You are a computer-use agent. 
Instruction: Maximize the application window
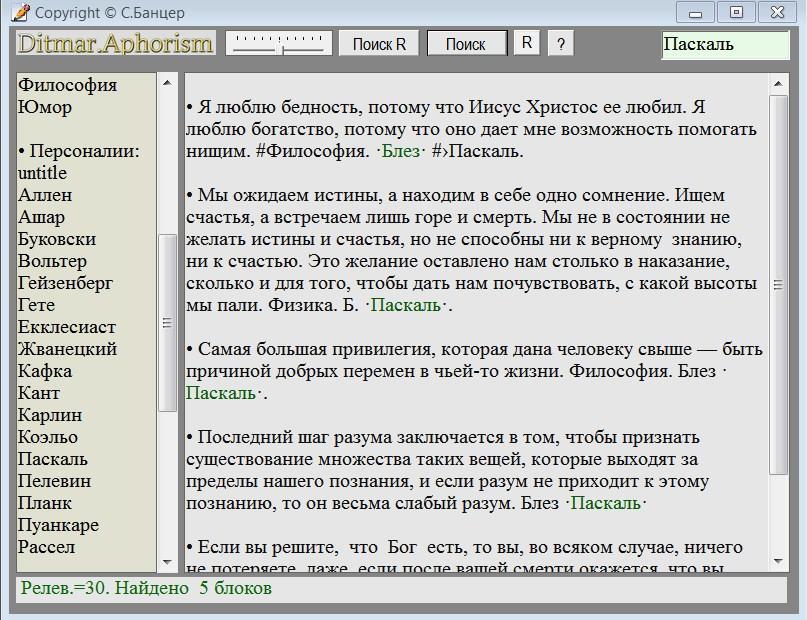736,12
